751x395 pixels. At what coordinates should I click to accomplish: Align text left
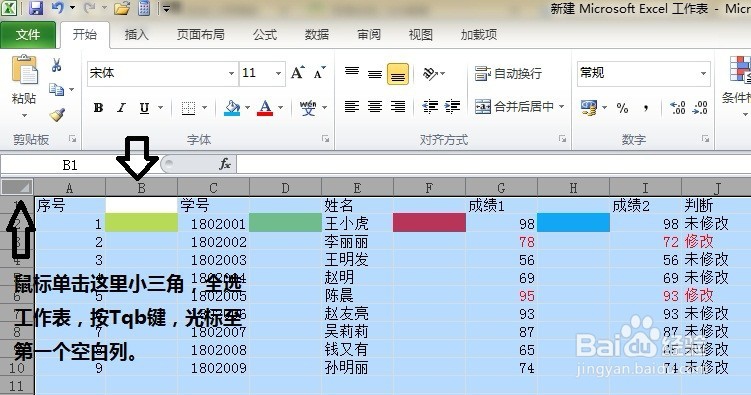click(x=352, y=106)
